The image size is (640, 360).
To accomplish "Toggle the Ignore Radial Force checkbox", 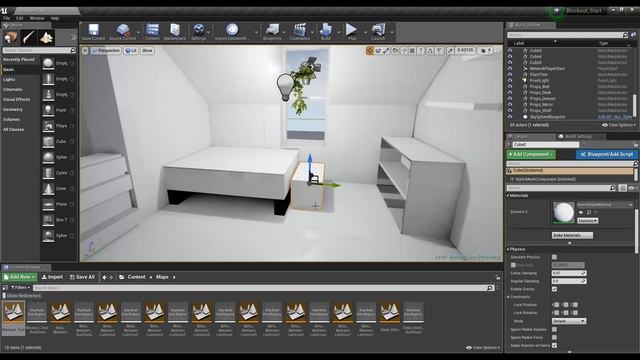I will (554, 338).
